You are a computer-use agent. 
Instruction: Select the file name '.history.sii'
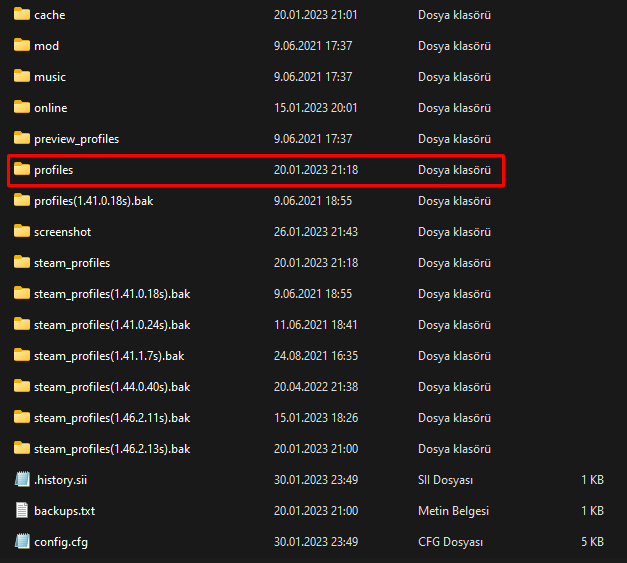point(60,480)
